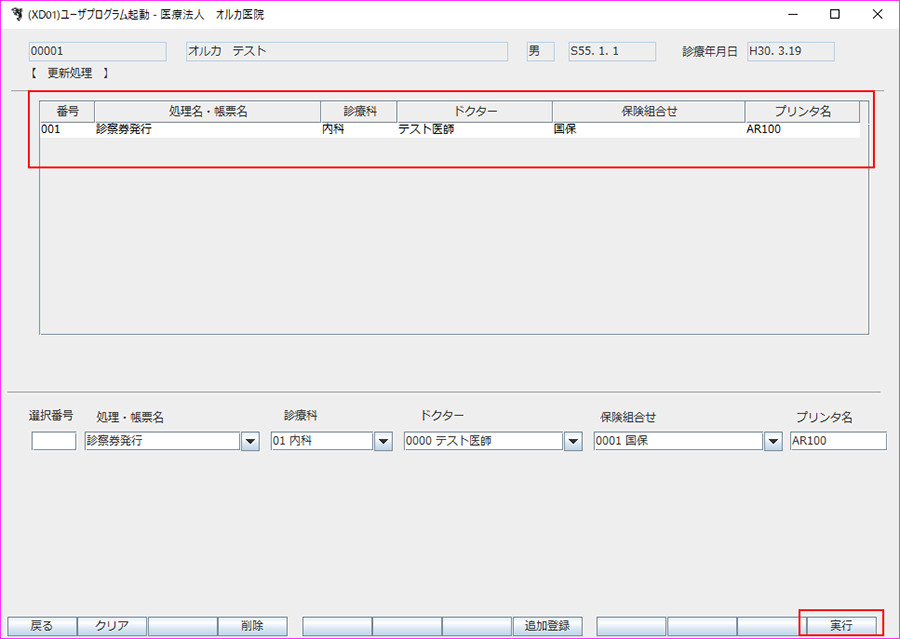Click the patient name field オルカ テスト
The height and width of the screenshot is (639, 900).
coord(345,51)
